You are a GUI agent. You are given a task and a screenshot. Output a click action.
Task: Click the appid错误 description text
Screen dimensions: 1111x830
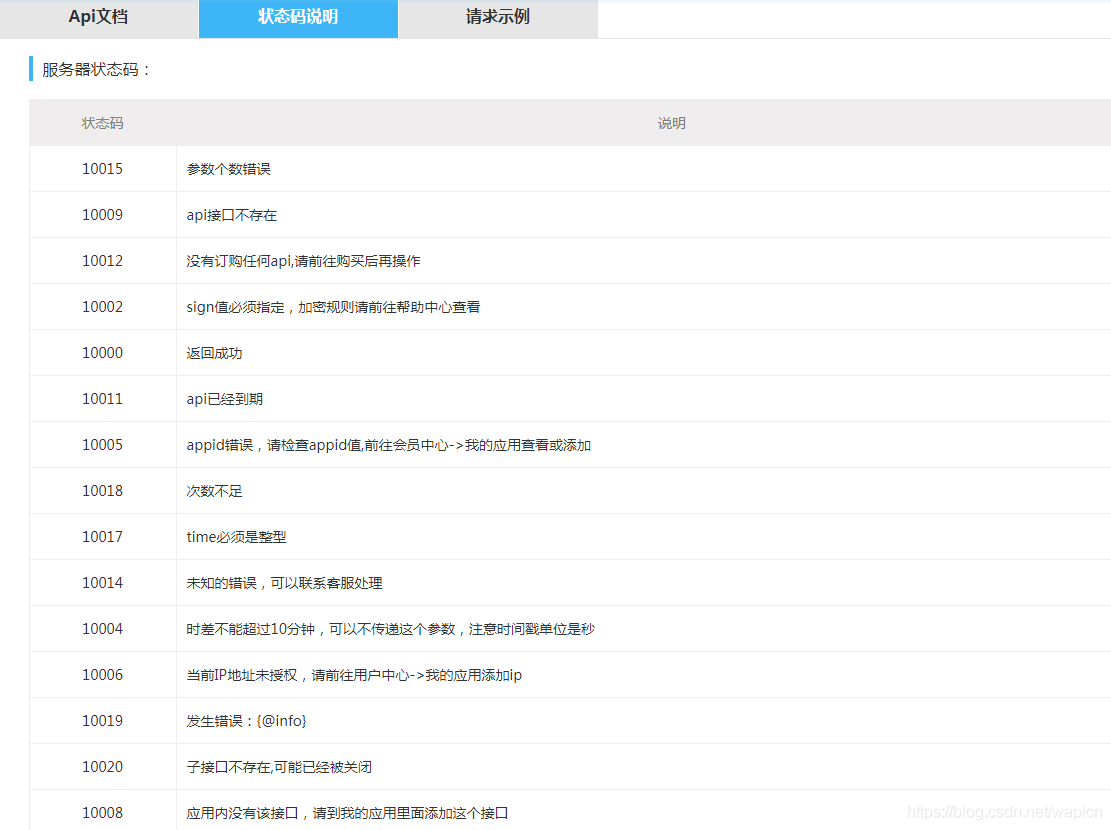[x=388, y=445]
